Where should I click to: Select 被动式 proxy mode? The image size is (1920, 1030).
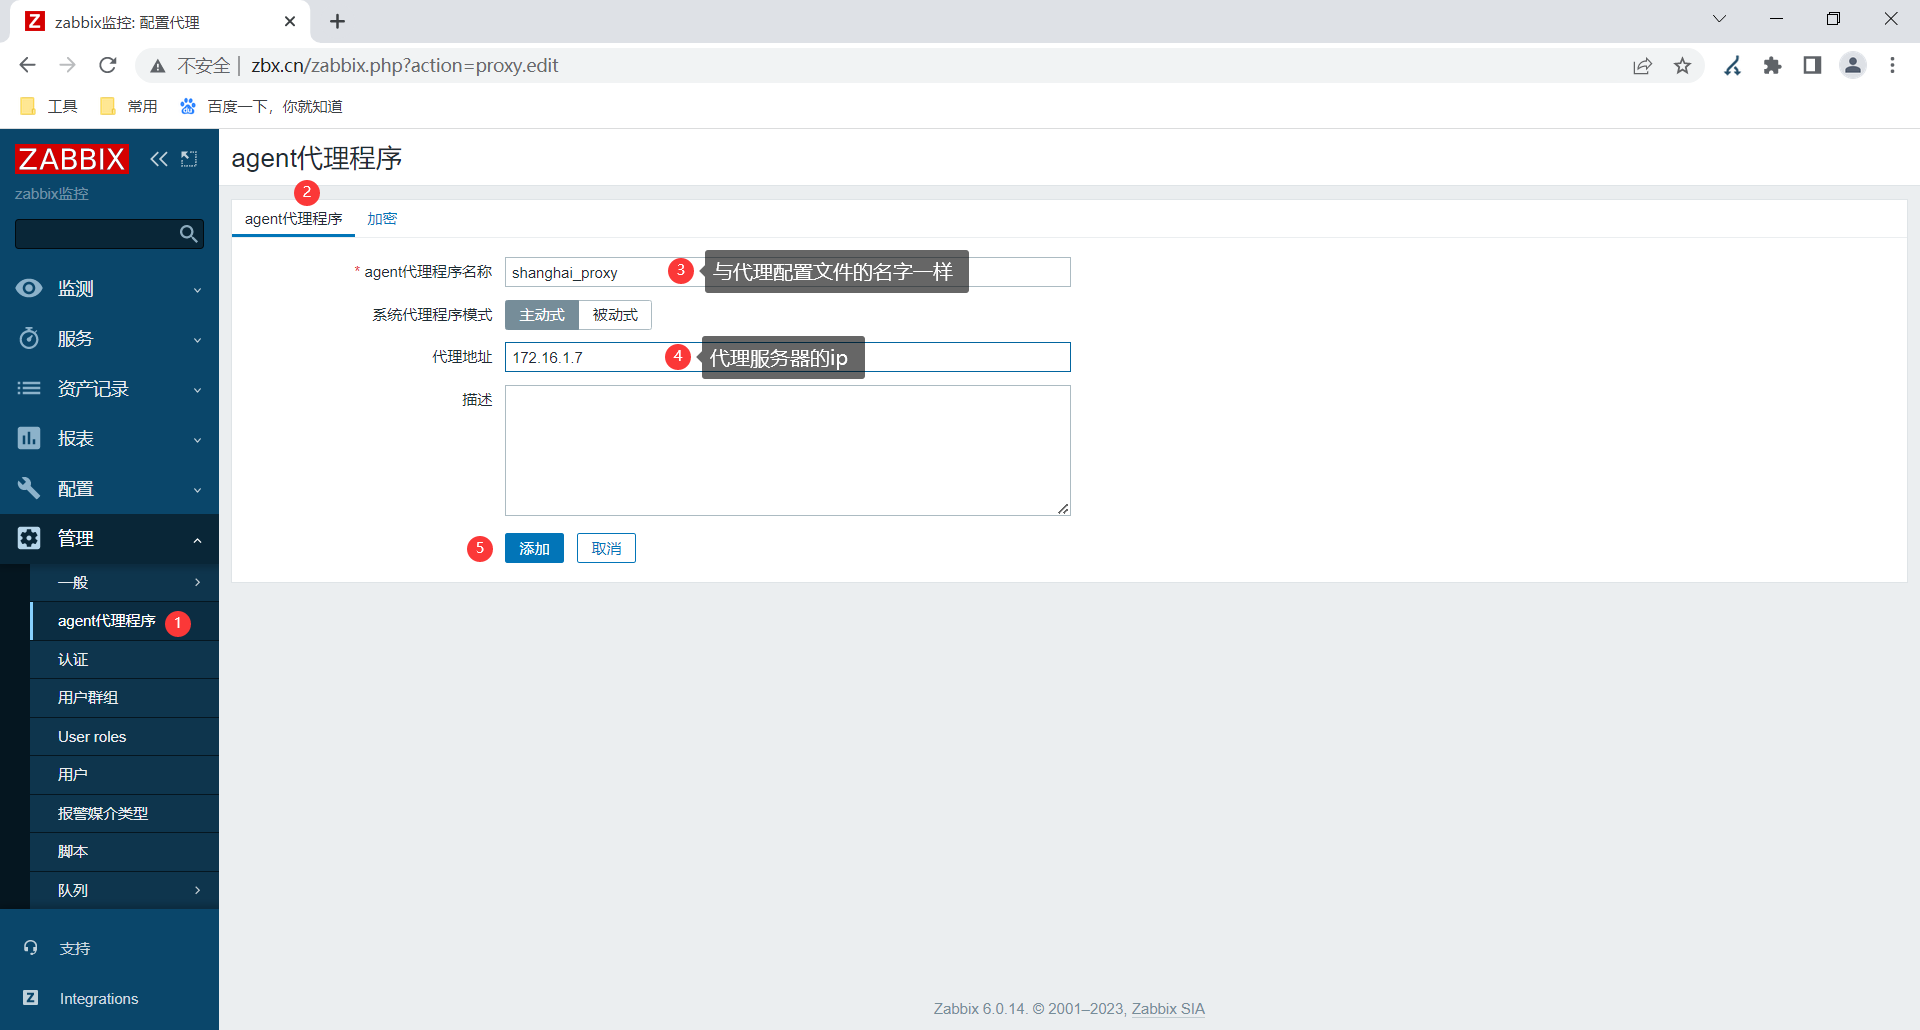pyautogui.click(x=615, y=315)
